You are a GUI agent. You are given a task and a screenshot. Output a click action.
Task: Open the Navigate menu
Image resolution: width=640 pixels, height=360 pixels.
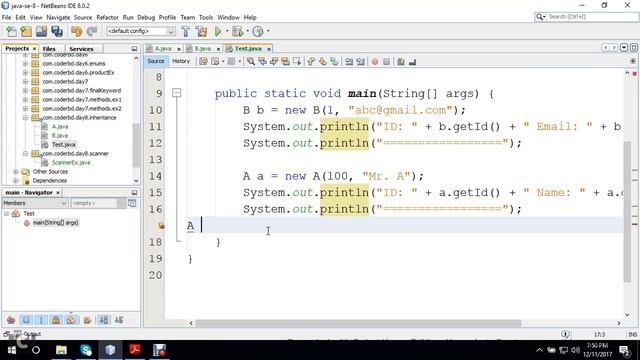58,18
